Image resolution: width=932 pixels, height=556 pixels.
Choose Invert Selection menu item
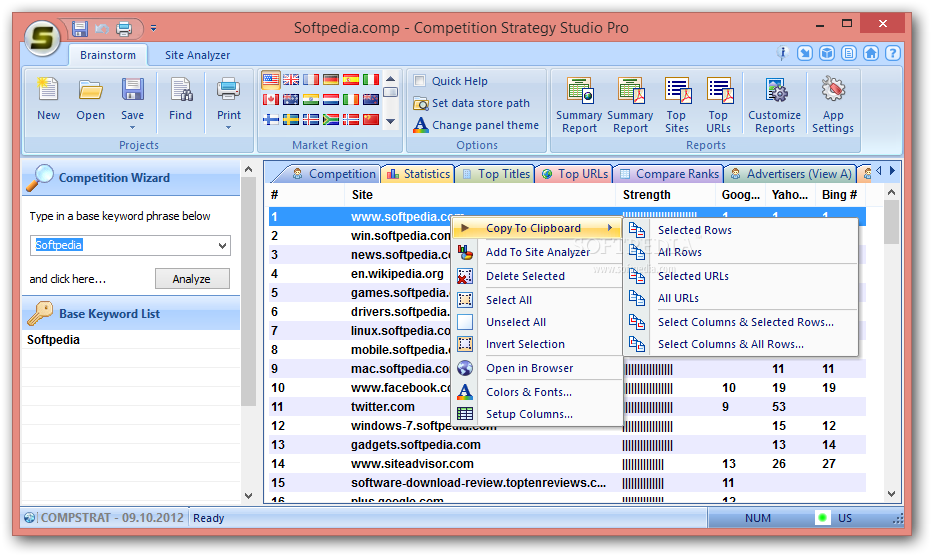point(525,344)
